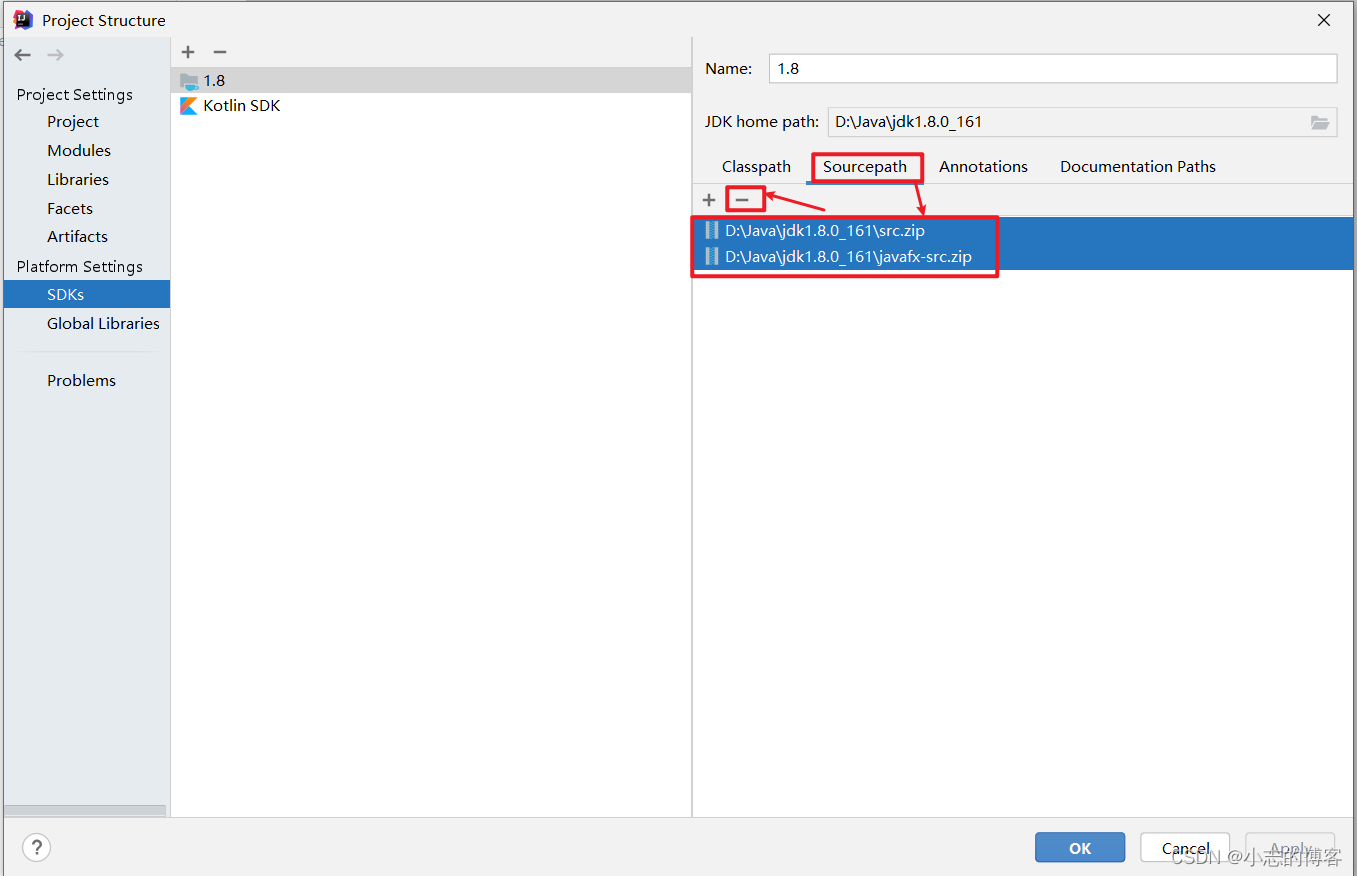Open the Libraries settings page
Viewport: 1357px width, 876px height.
tap(78, 179)
